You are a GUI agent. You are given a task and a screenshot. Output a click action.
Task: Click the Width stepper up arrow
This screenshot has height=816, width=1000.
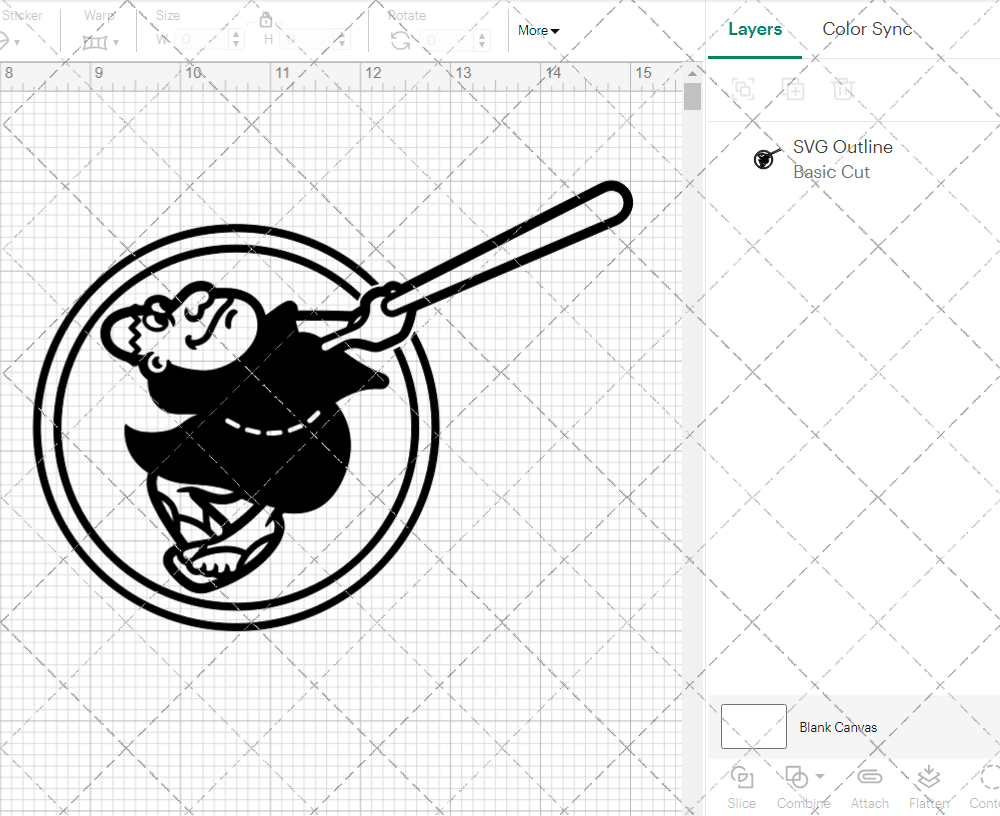coord(236,34)
